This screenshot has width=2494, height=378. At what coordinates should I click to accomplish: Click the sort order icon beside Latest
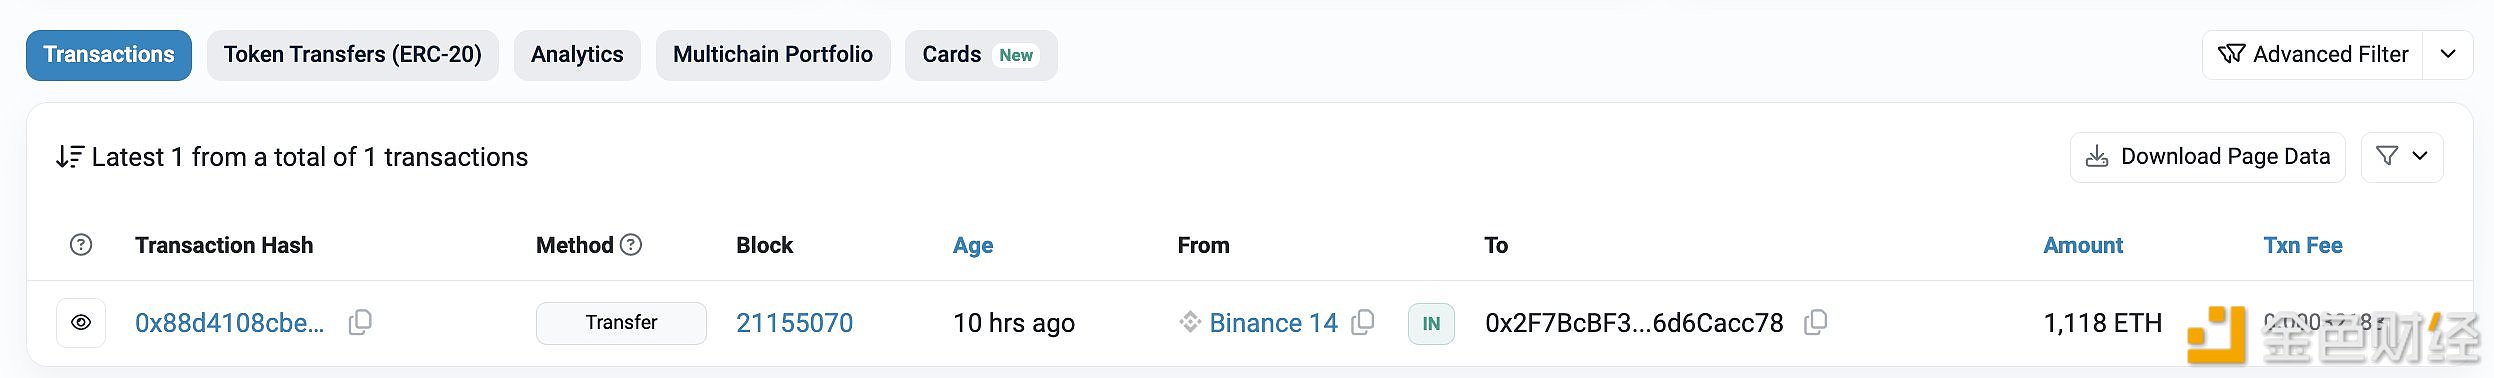coord(69,157)
